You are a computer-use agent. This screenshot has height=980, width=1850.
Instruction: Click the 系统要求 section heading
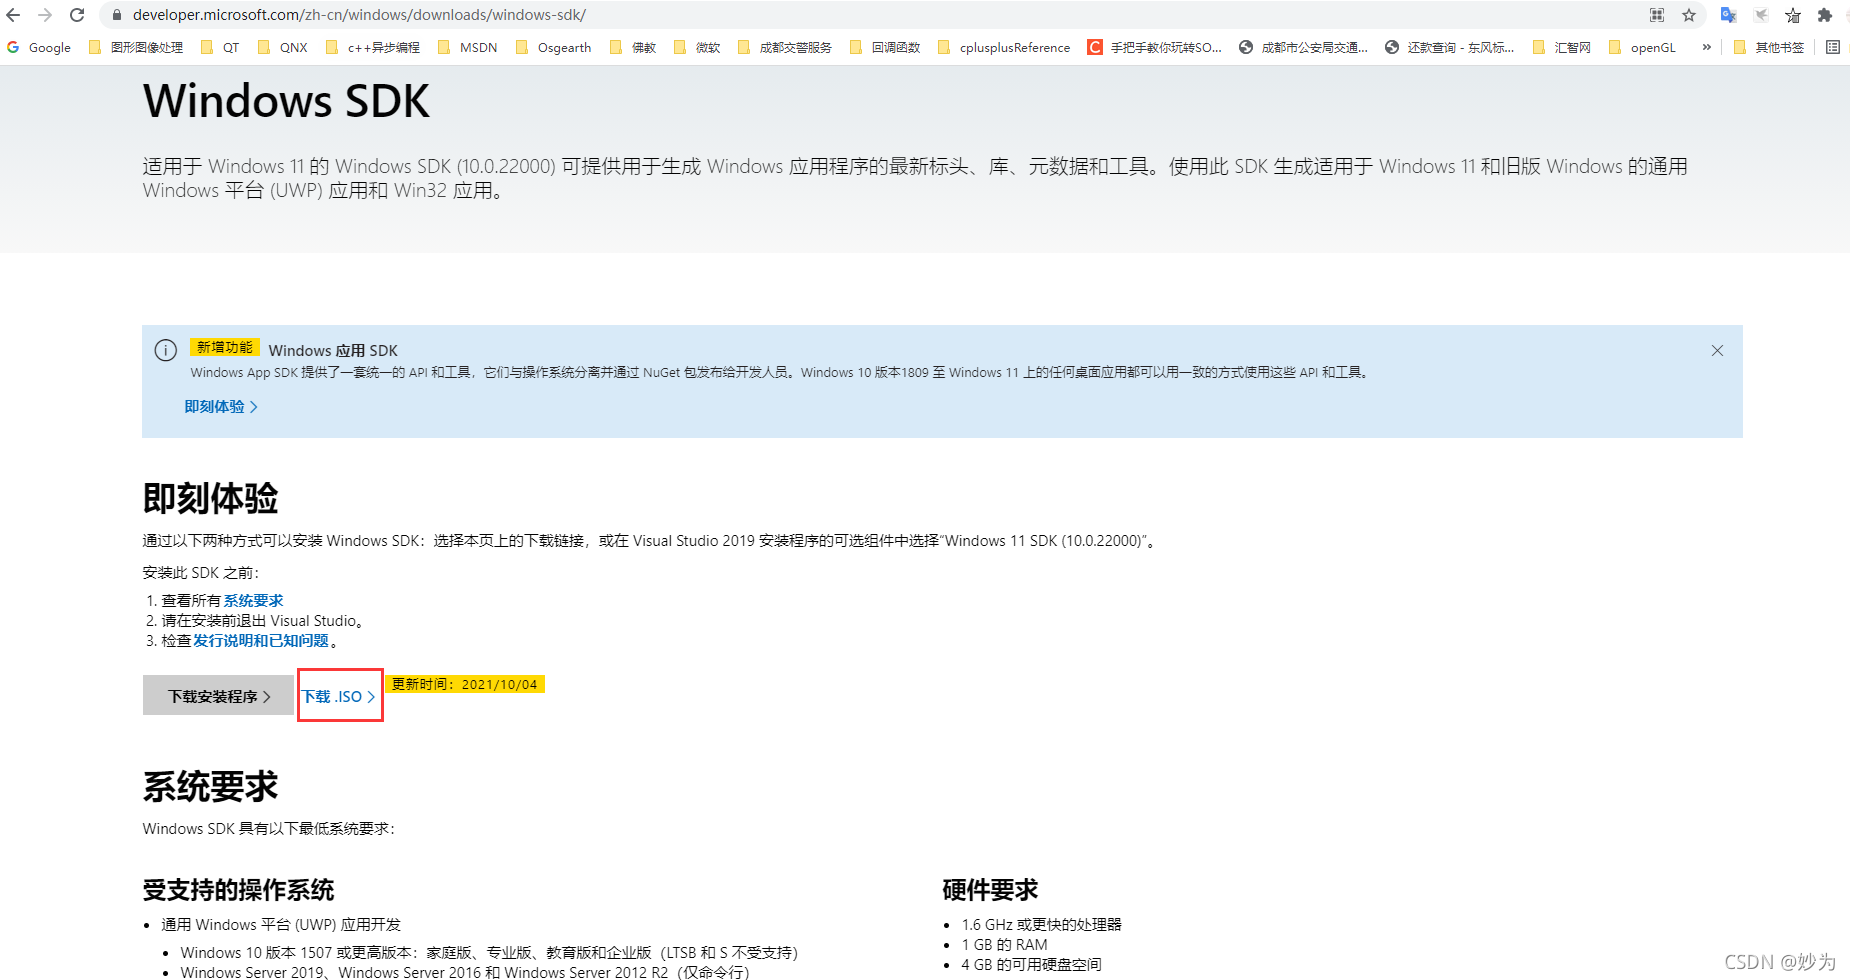210,787
